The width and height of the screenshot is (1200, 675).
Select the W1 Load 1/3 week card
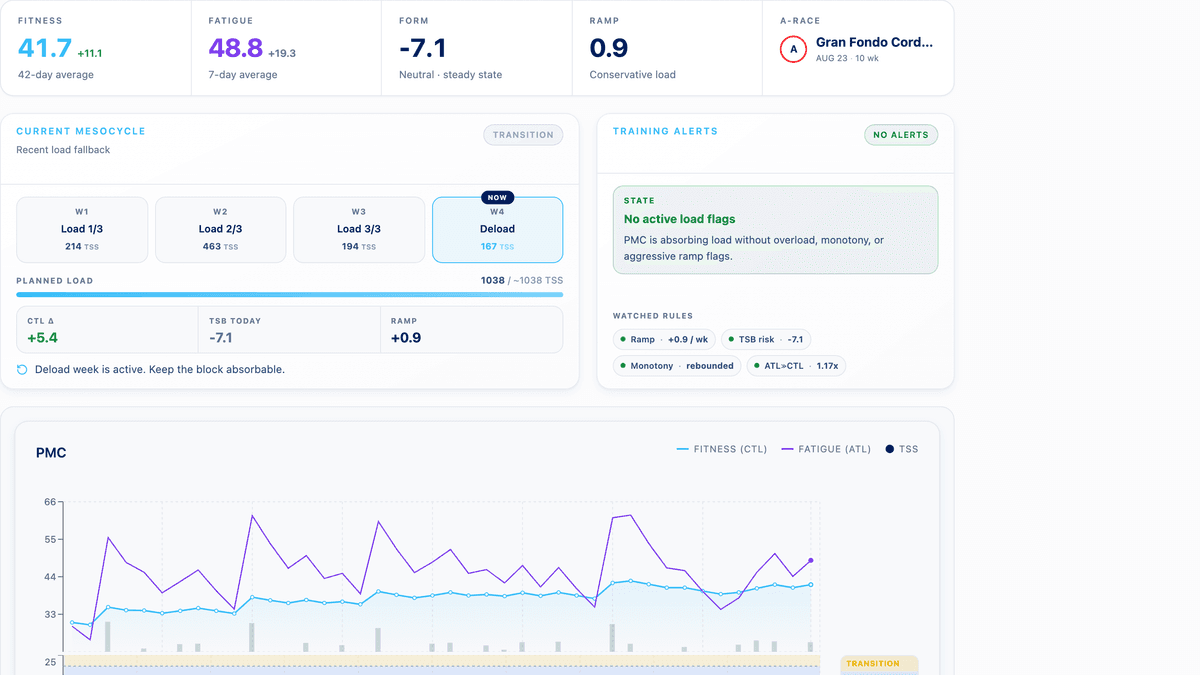pyautogui.click(x=82, y=230)
